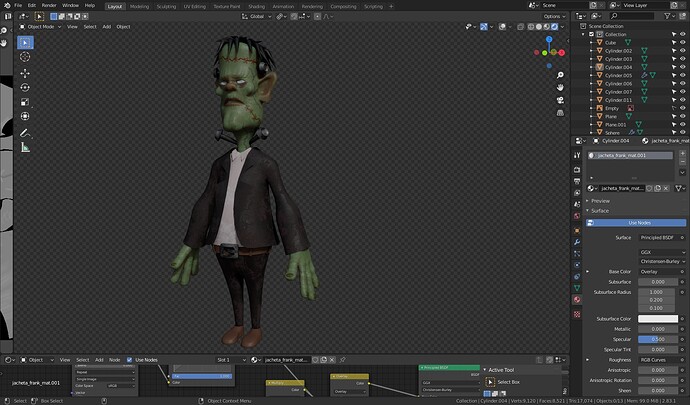The image size is (690, 405).
Task: Open the Window menu
Action: 70,5
